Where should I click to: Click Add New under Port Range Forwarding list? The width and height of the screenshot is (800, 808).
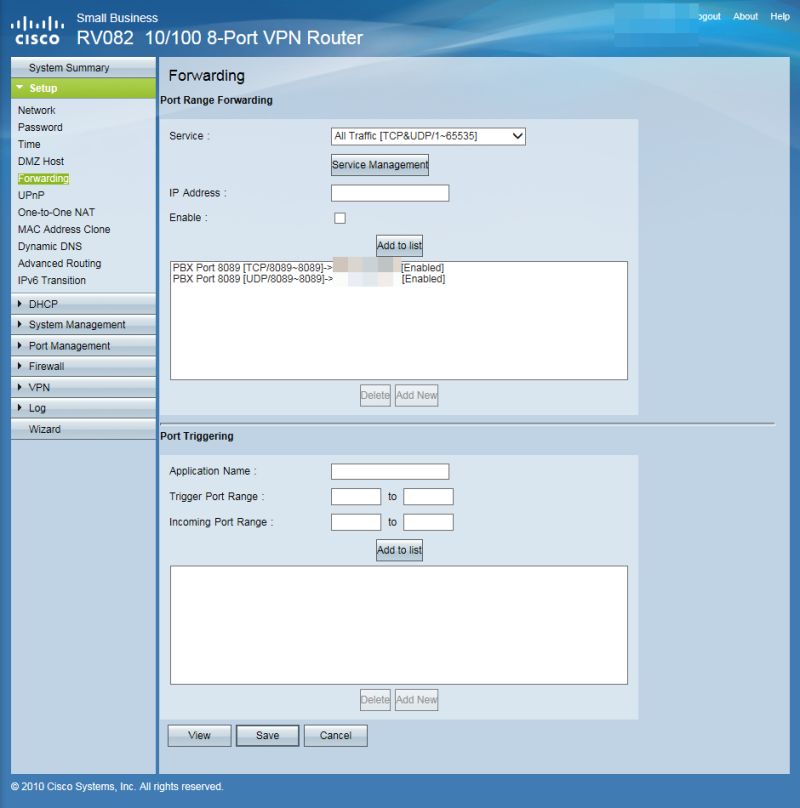coord(416,395)
